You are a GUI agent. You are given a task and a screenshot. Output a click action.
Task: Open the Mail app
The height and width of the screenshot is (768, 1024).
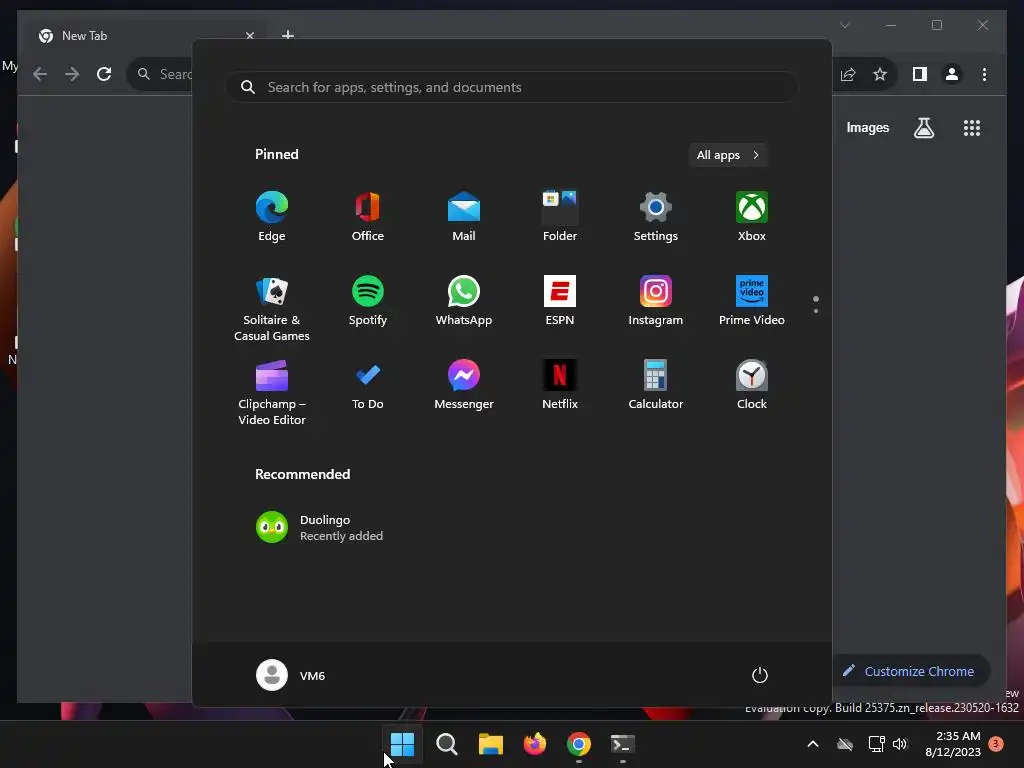pyautogui.click(x=464, y=217)
